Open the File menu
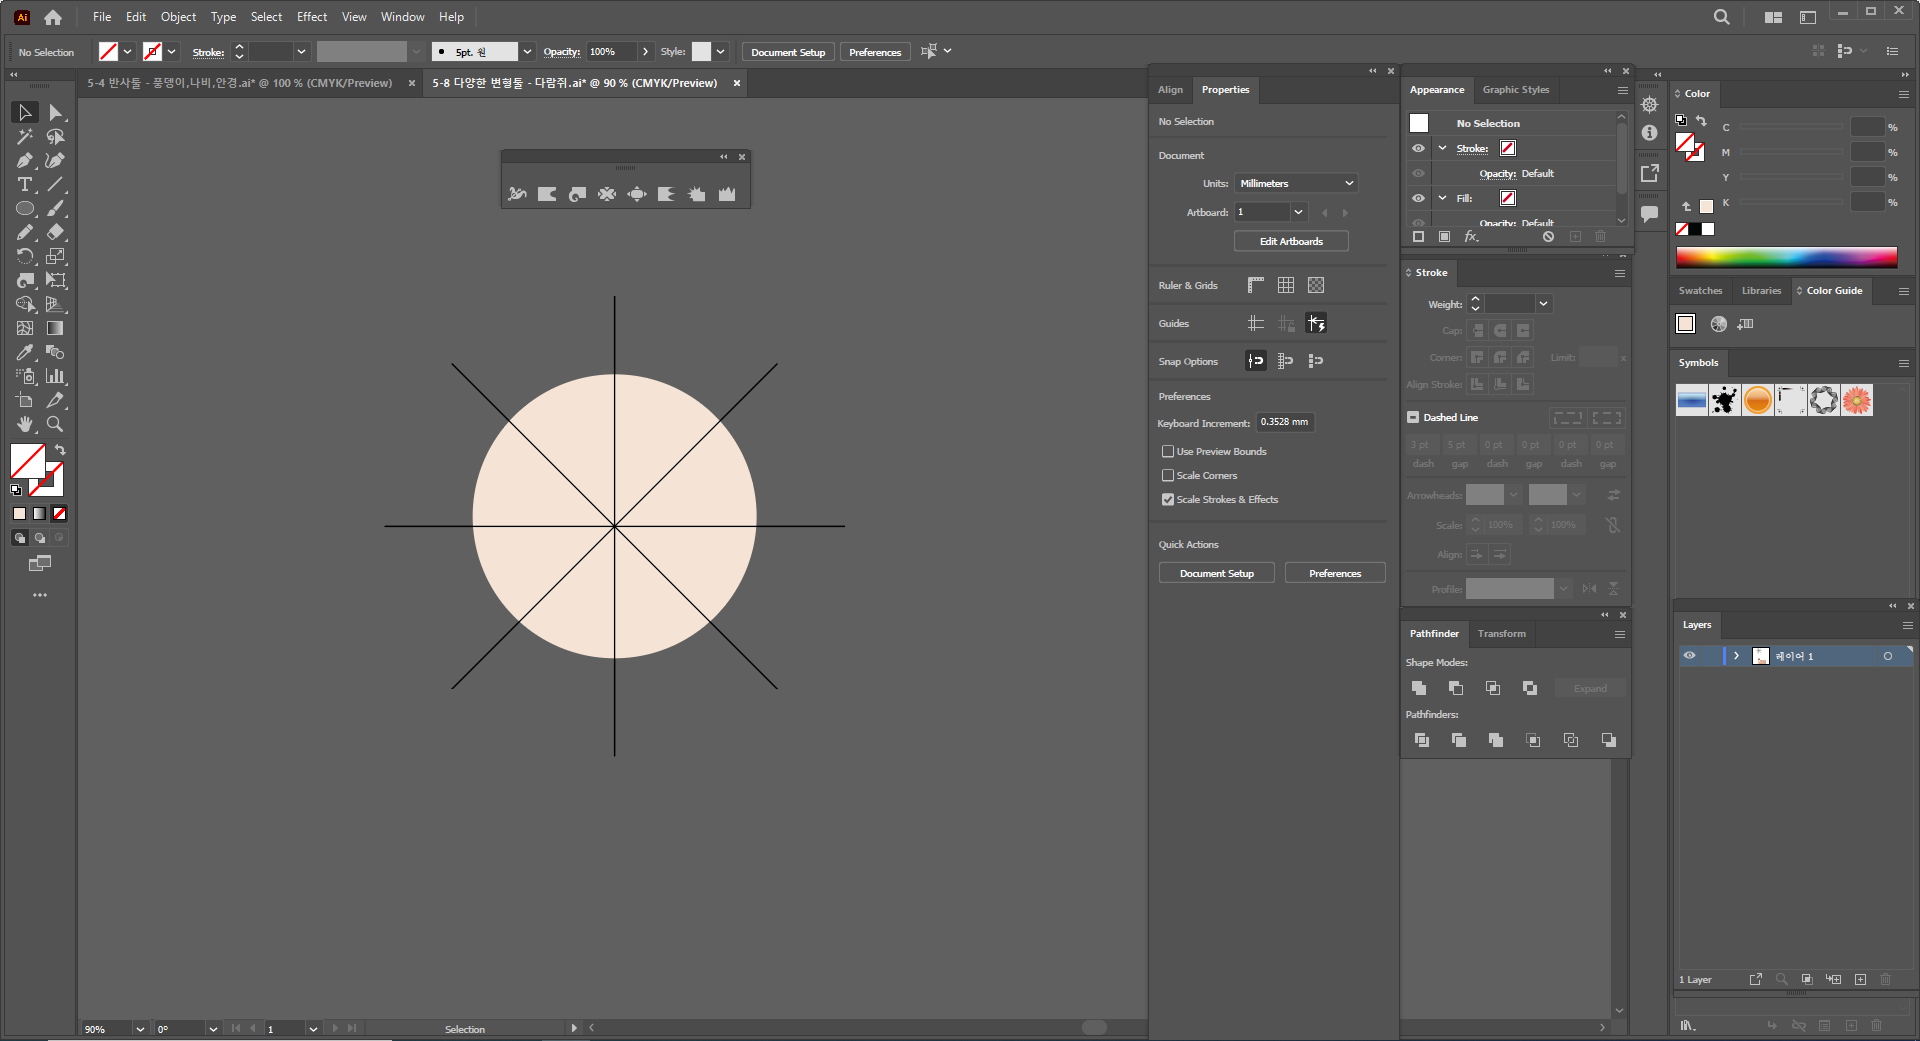This screenshot has width=1920, height=1041. click(x=102, y=17)
